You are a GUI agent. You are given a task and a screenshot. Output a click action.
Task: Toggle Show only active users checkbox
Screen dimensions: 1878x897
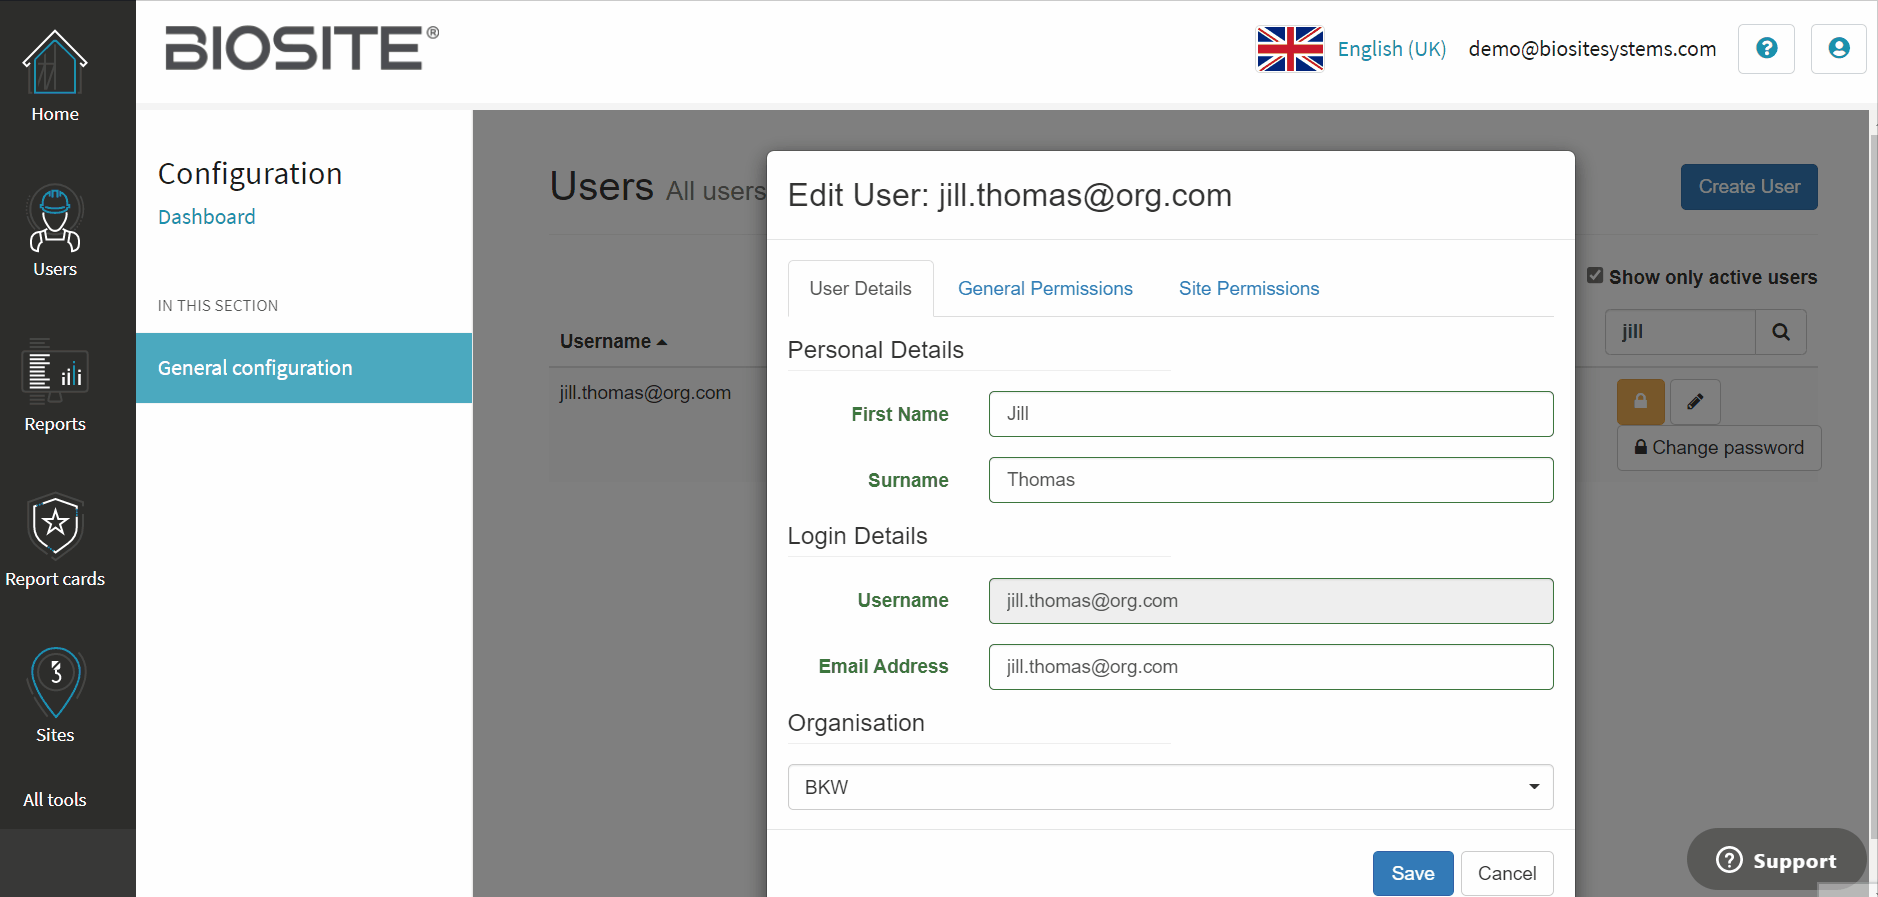pyautogui.click(x=1595, y=276)
